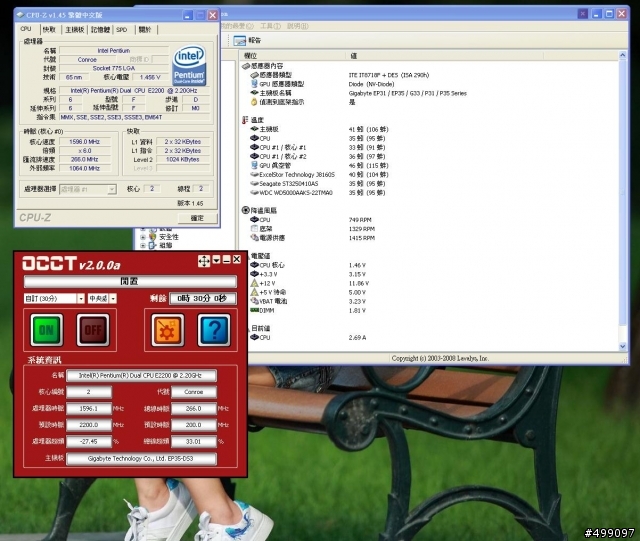Click the 偵測到底架指示 row icon

[x=254, y=102]
